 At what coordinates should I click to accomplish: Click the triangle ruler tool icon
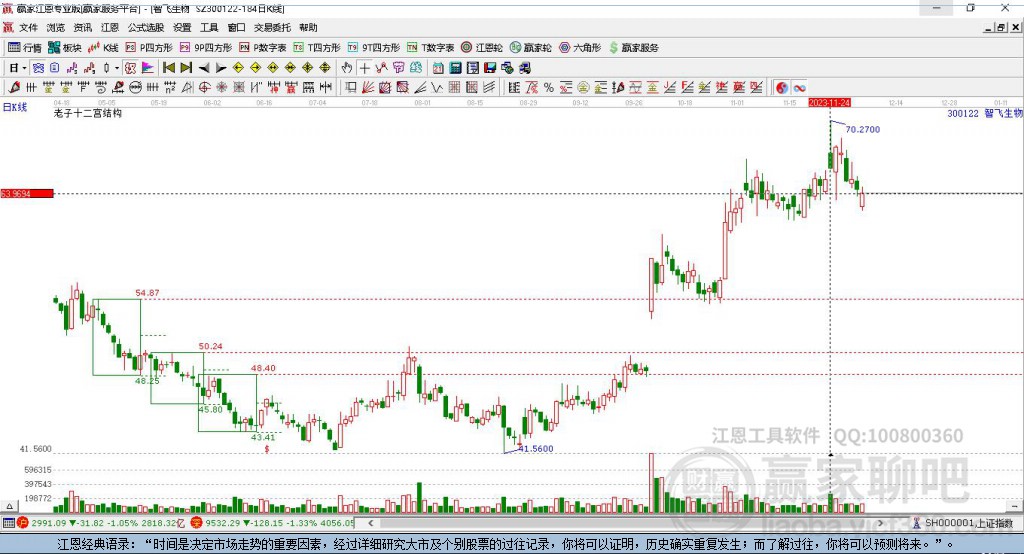click(x=187, y=88)
